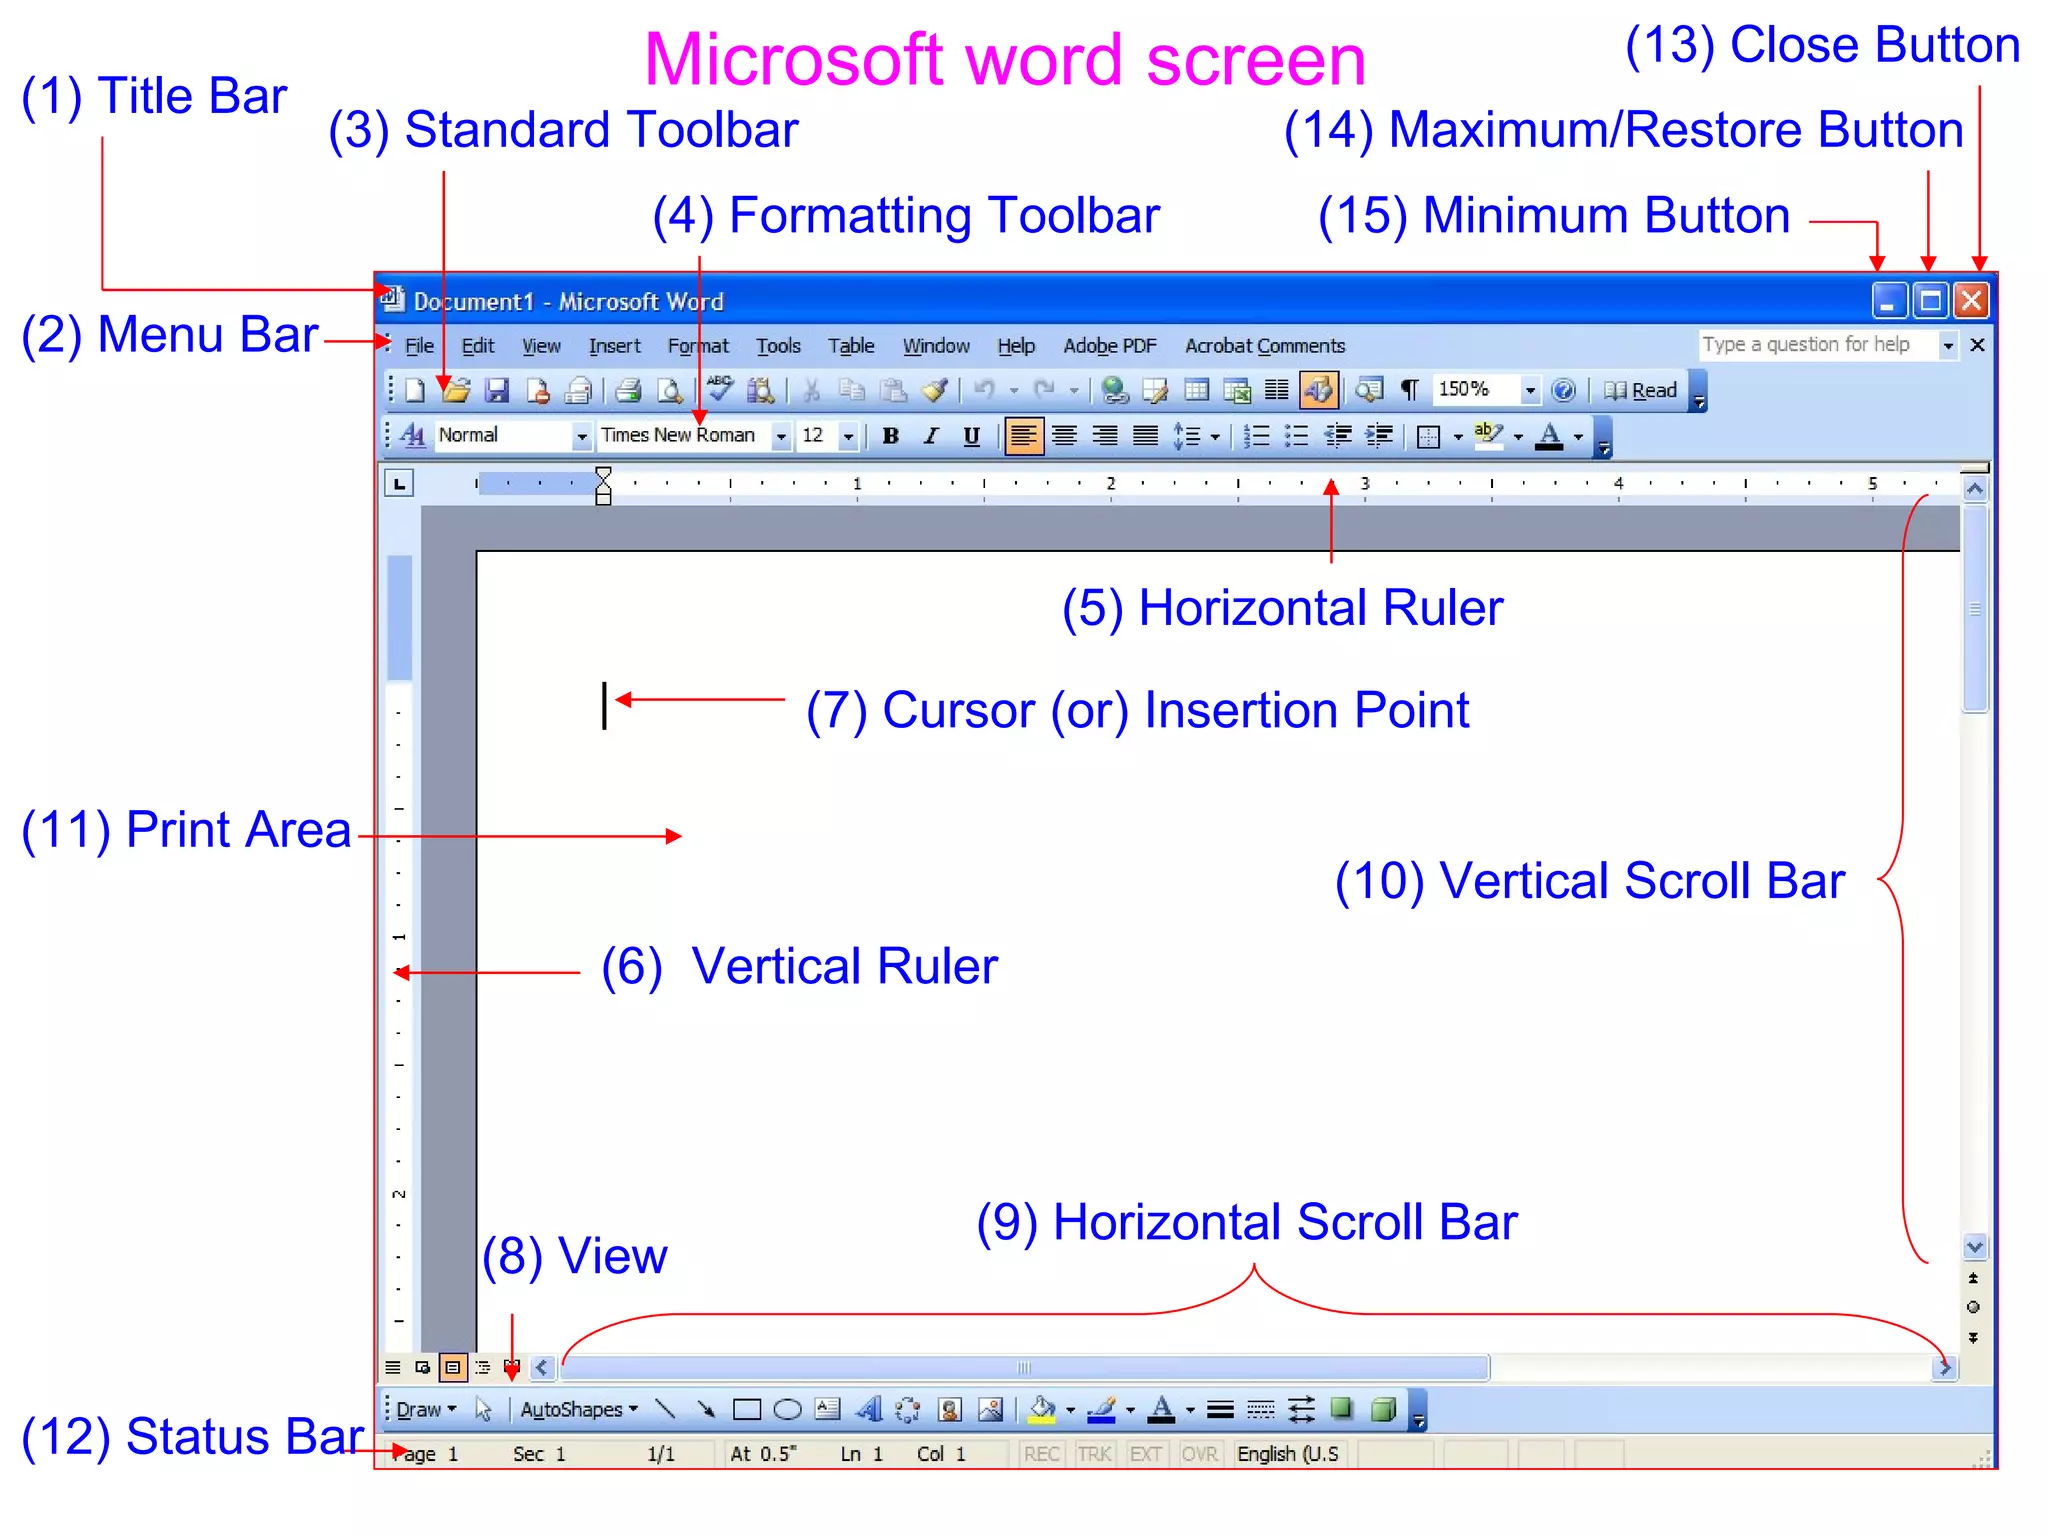Image resolution: width=2048 pixels, height=1536 pixels.
Task: Switch to Outline View button
Action: click(x=483, y=1367)
